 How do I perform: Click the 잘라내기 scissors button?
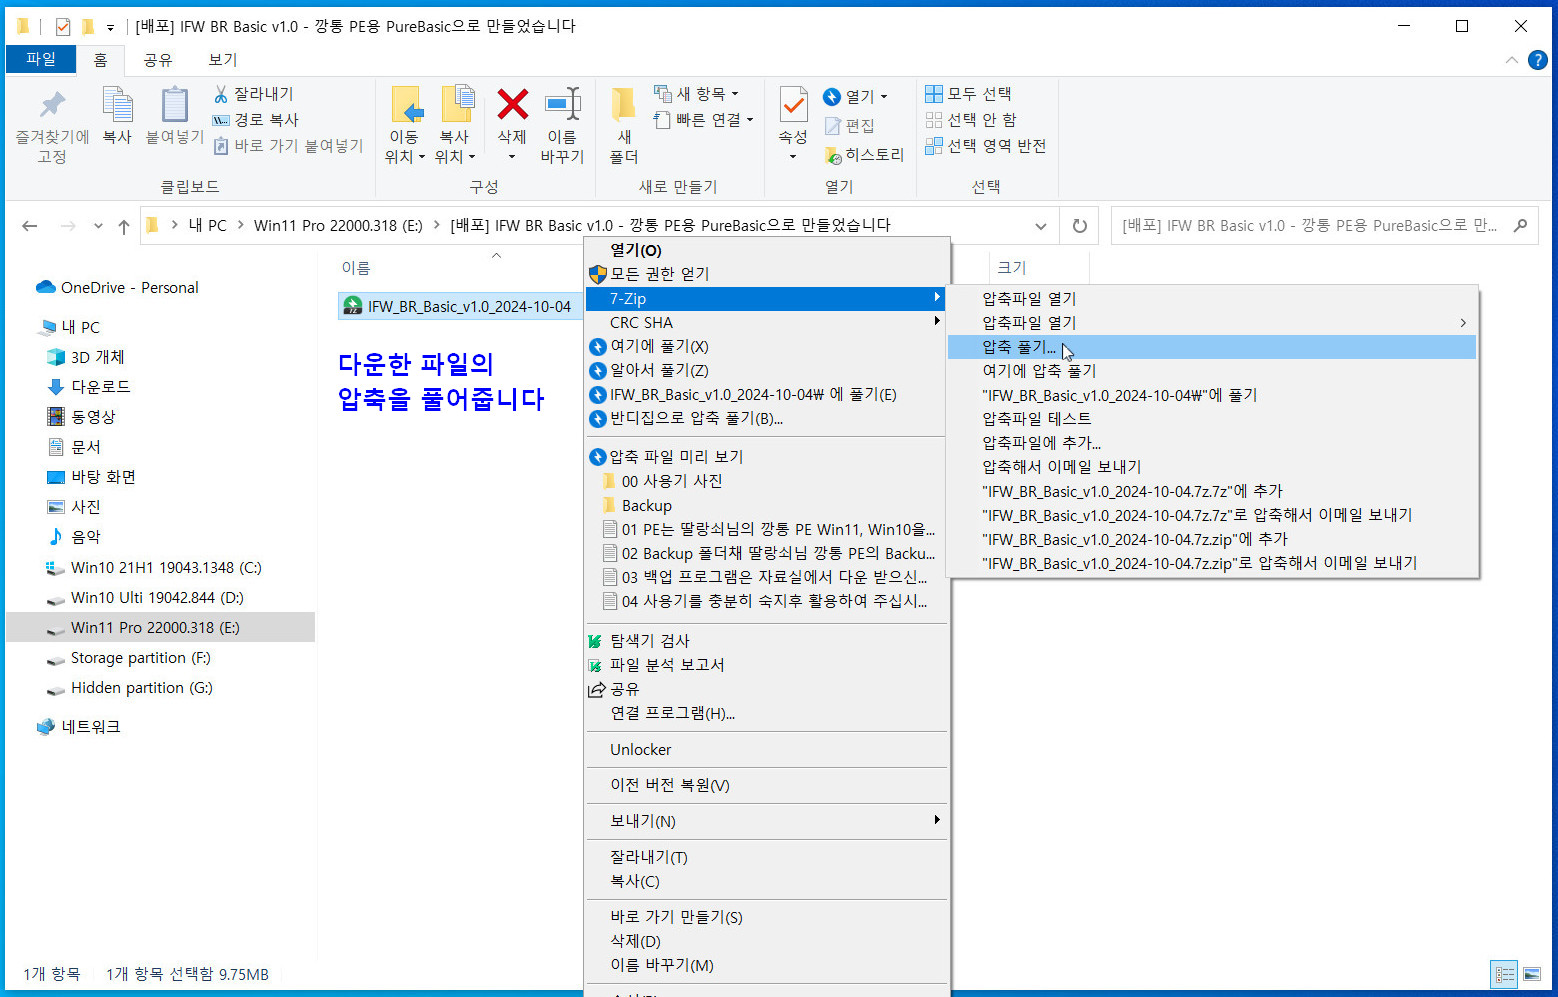254,94
